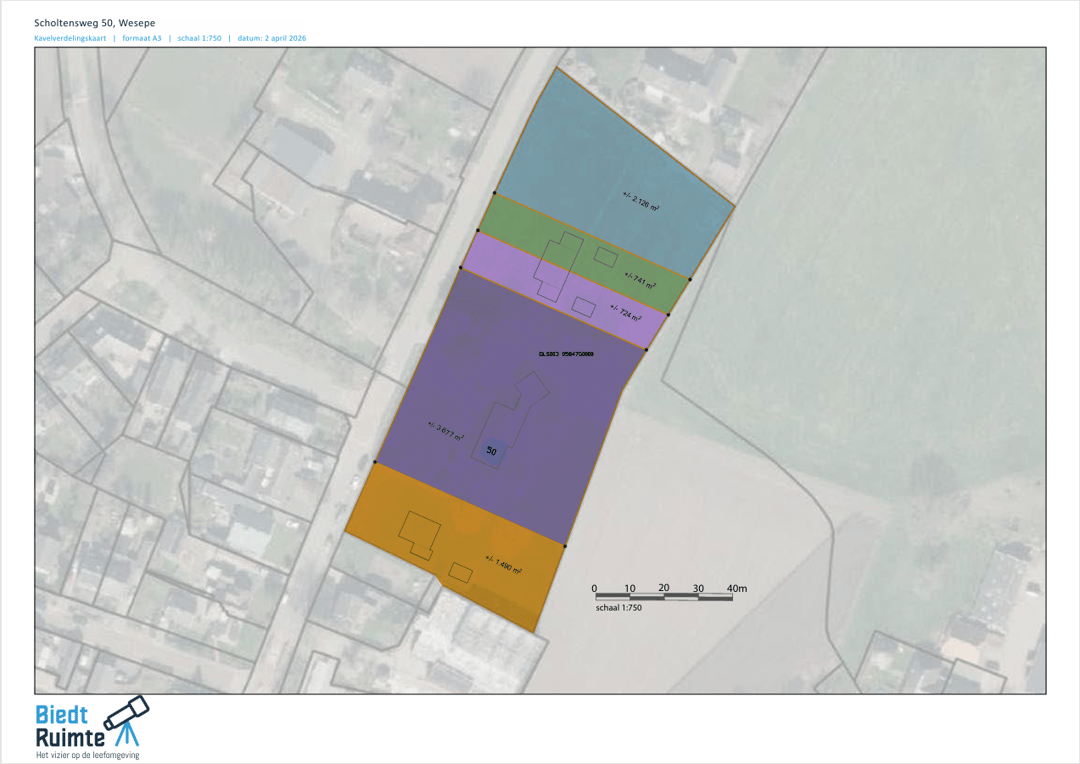Image resolution: width=1080 pixels, height=764 pixels.
Task: Select the blue parcel of 2.126 m²
Action: [x=620, y=160]
